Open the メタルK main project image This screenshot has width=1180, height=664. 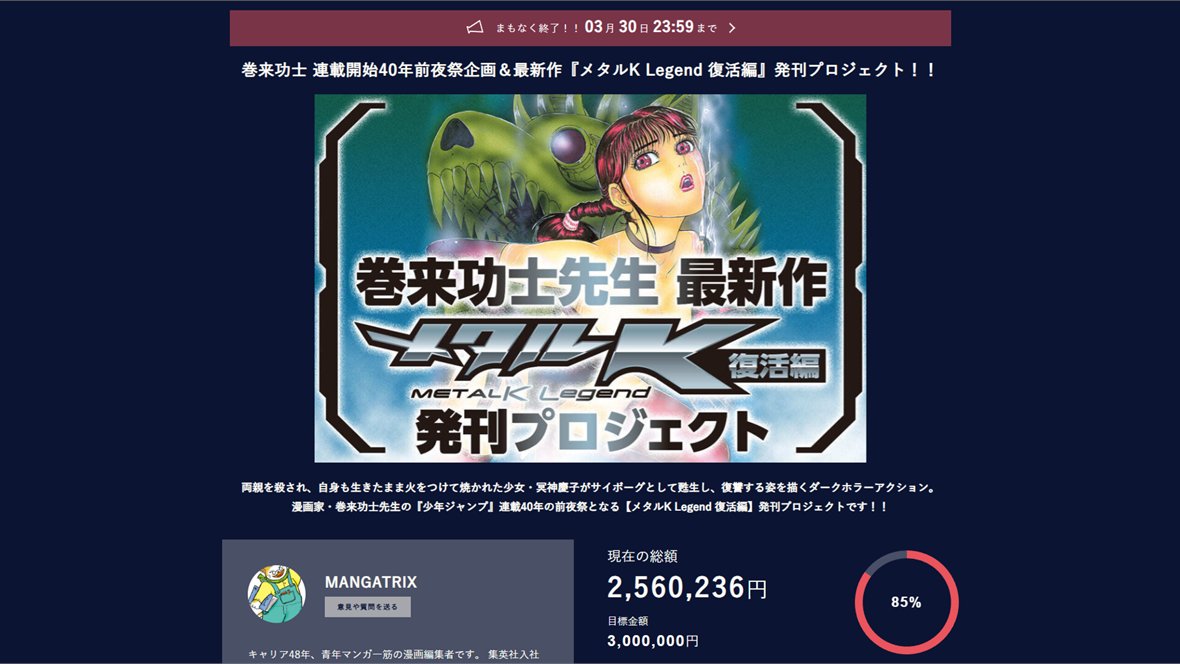point(590,279)
